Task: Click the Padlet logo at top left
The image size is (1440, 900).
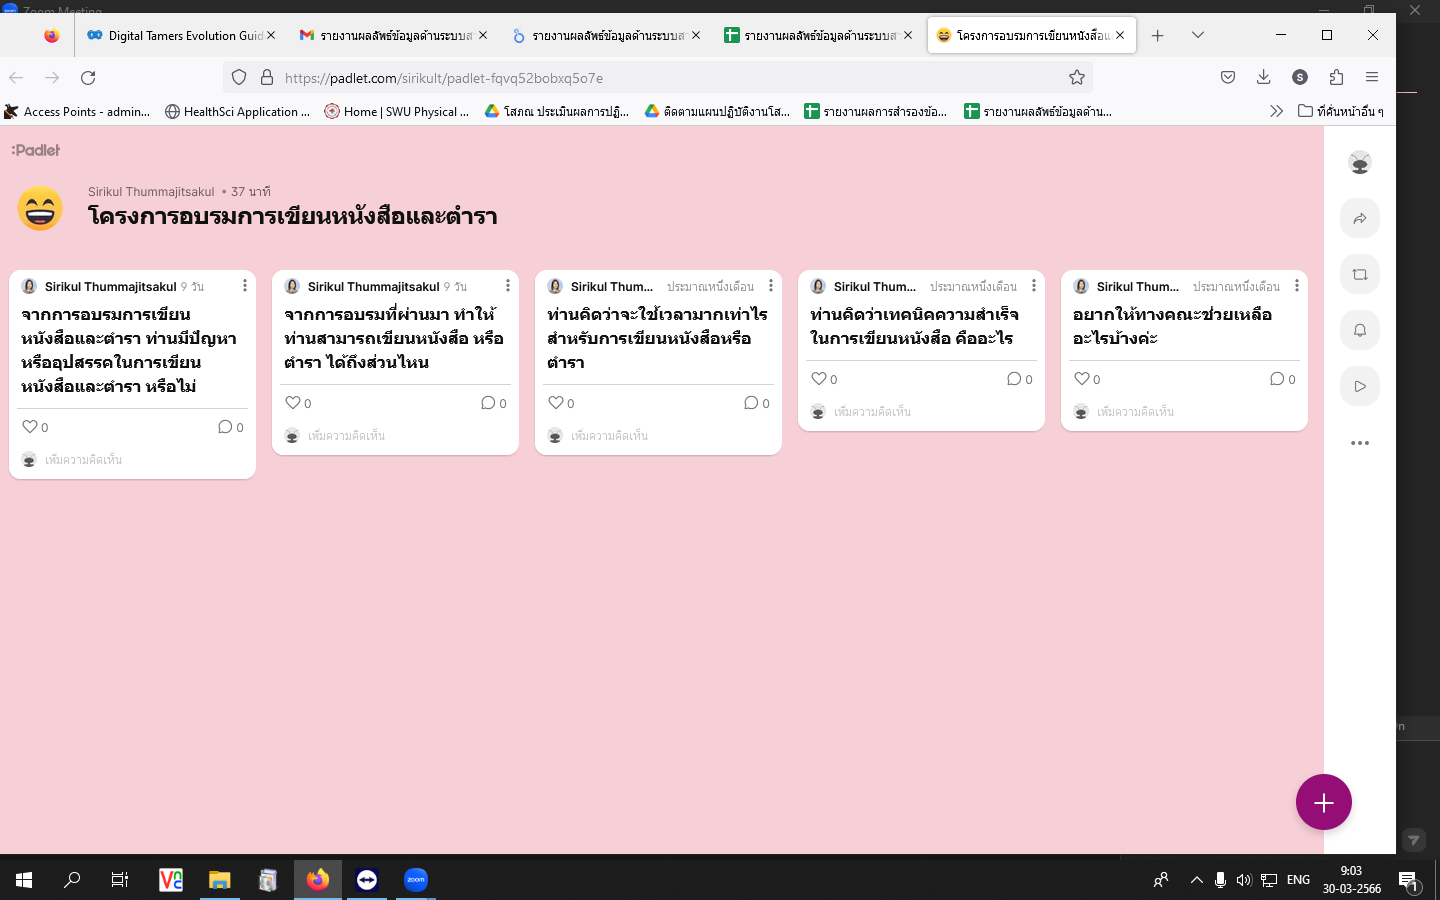Action: (x=36, y=150)
